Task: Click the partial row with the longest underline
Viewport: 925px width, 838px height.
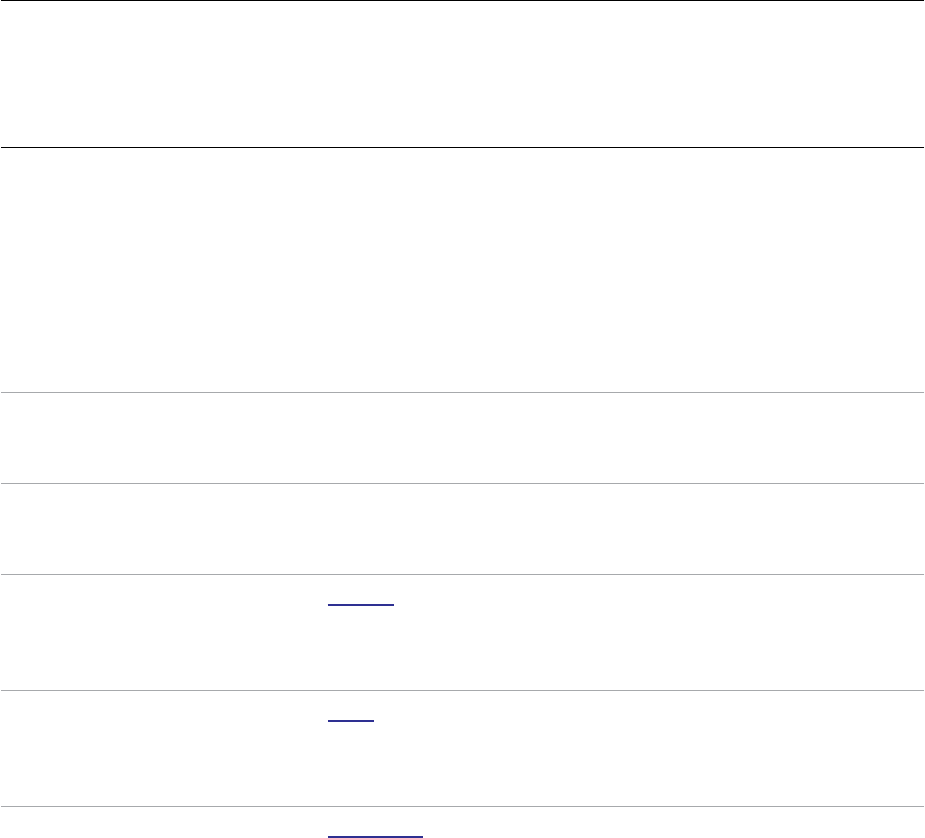Action: coord(462,823)
